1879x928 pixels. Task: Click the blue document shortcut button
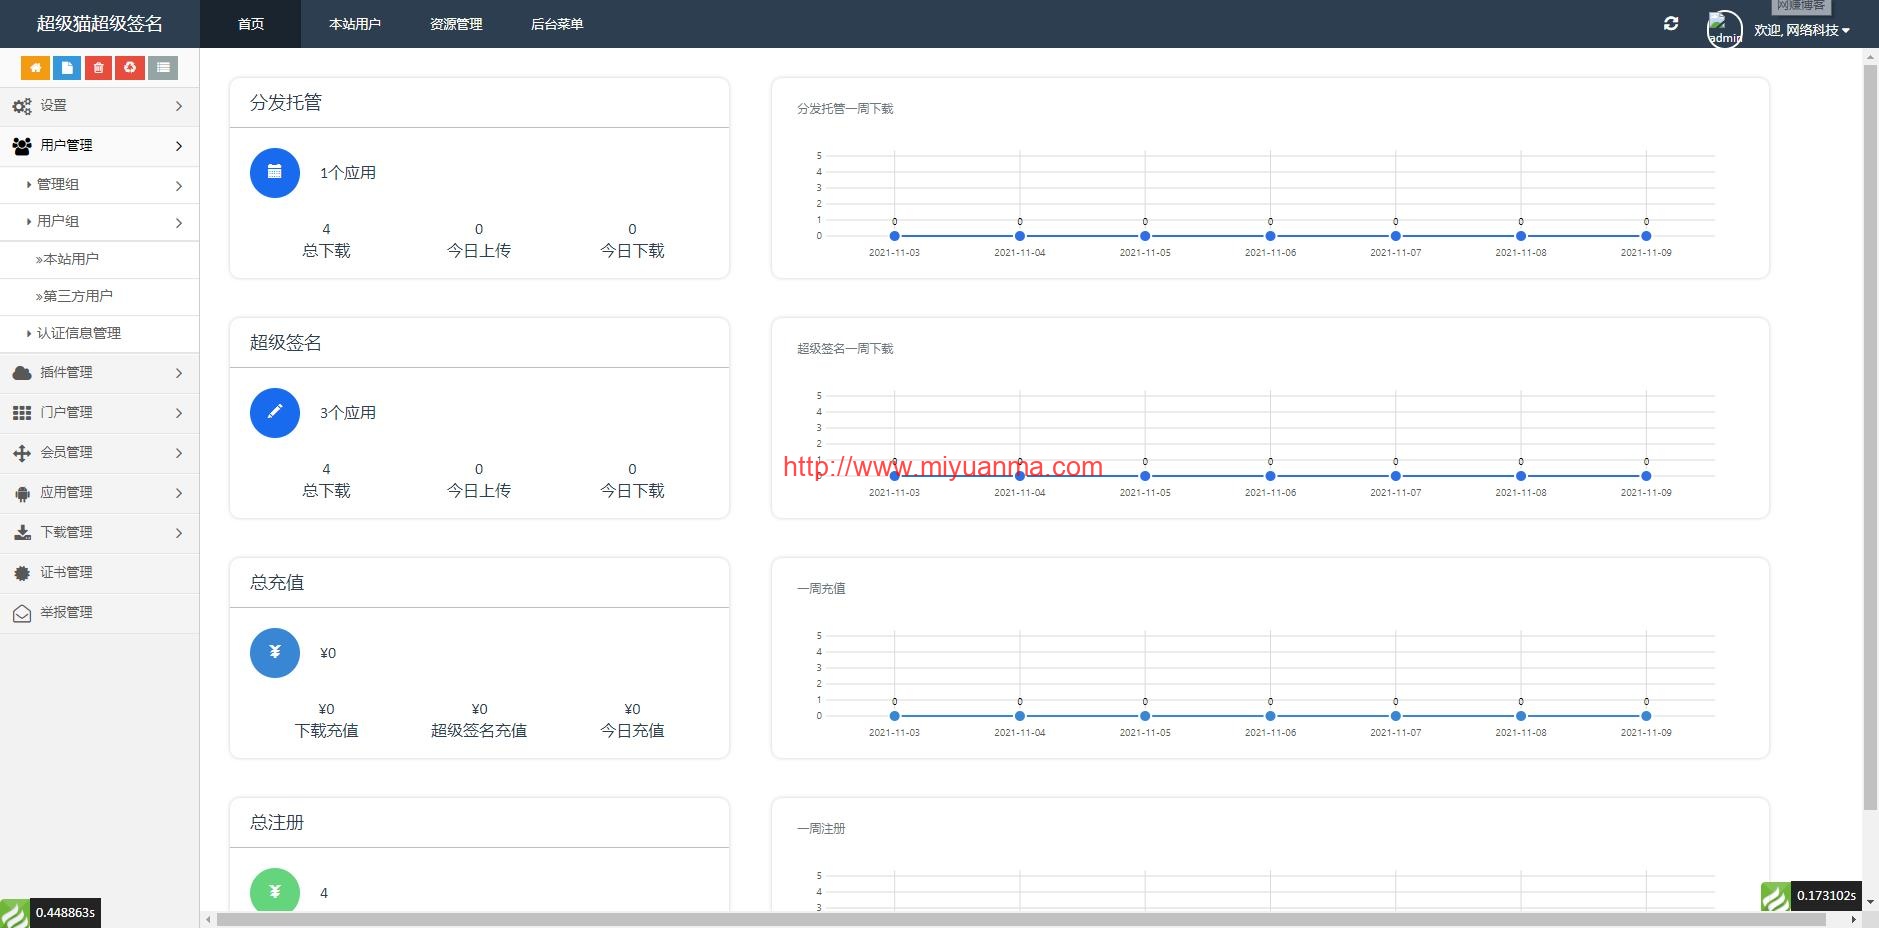tap(67, 68)
